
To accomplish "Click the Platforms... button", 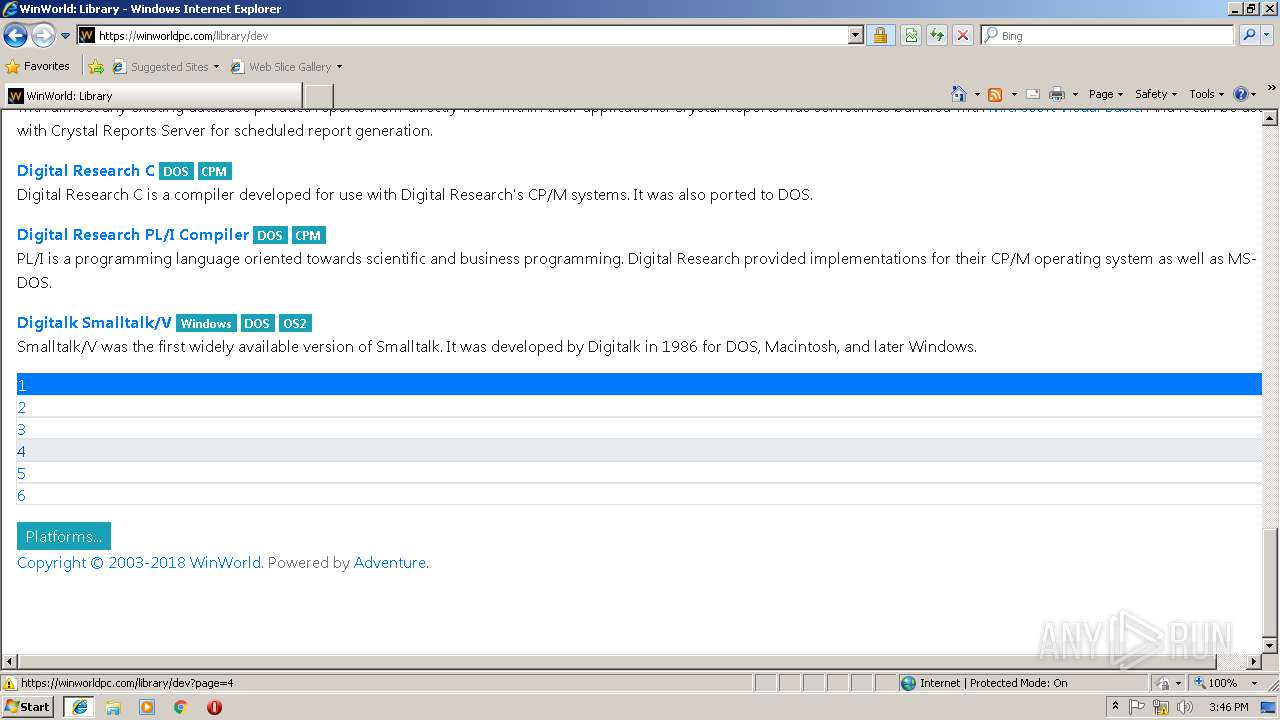I will tap(64, 536).
